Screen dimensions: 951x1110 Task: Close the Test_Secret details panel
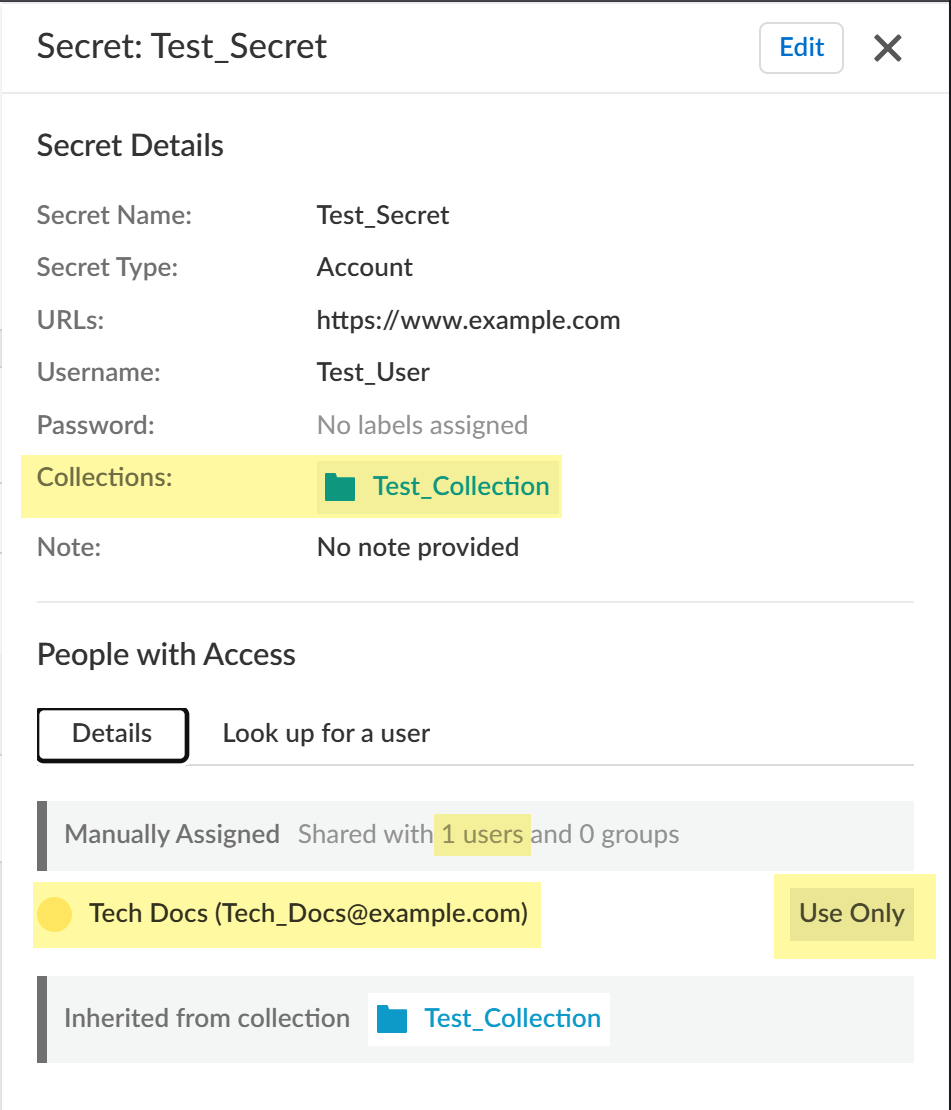pyautogui.click(x=888, y=48)
